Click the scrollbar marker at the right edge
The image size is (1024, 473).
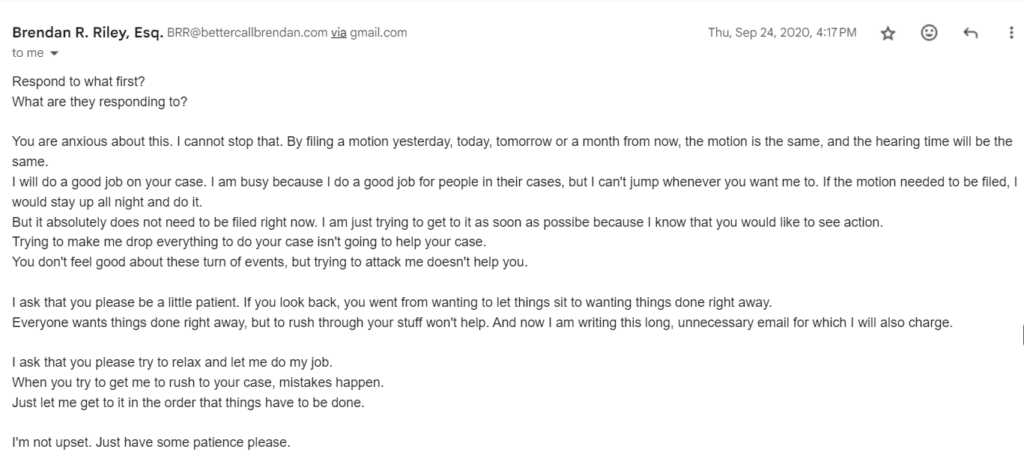pos(1022,334)
